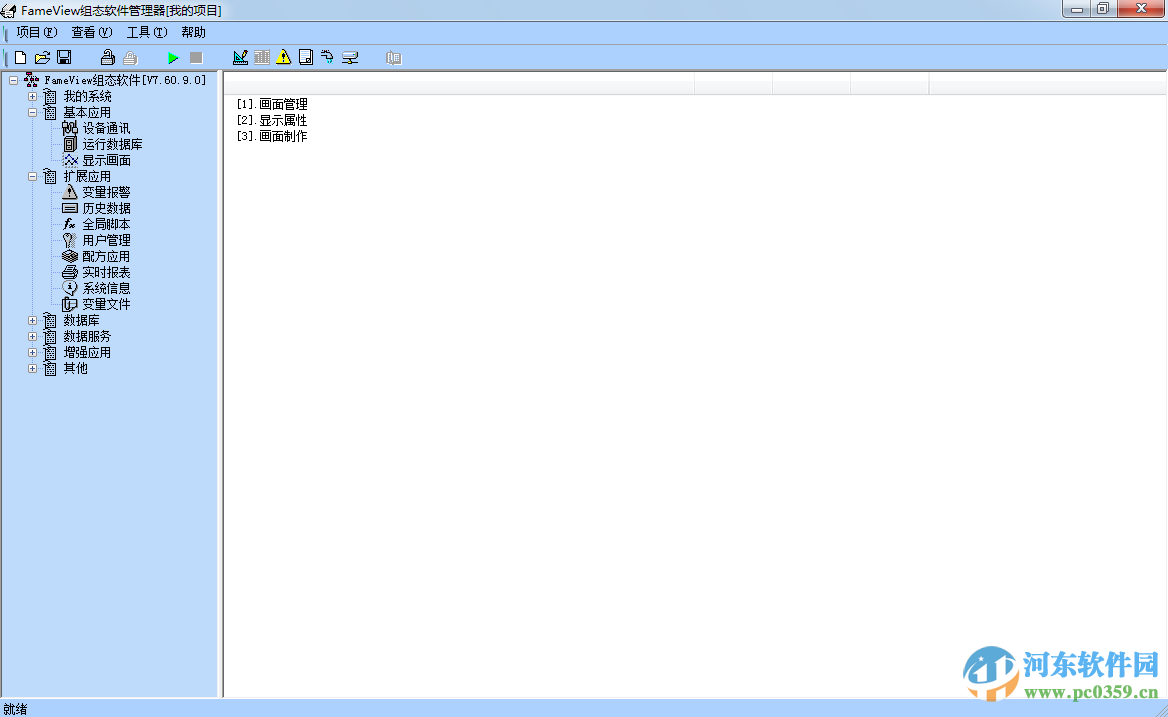The image size is (1168, 717).
Task: Click the document report toolbar icon
Action: pyautogui.click(x=305, y=57)
